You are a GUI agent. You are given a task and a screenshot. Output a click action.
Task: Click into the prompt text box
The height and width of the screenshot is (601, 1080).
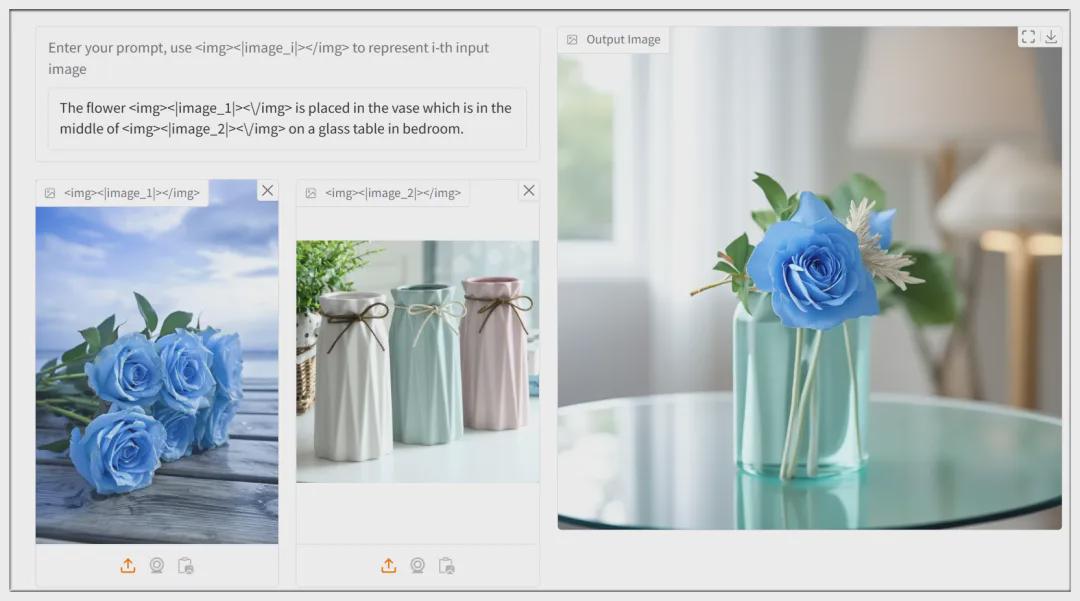286,118
